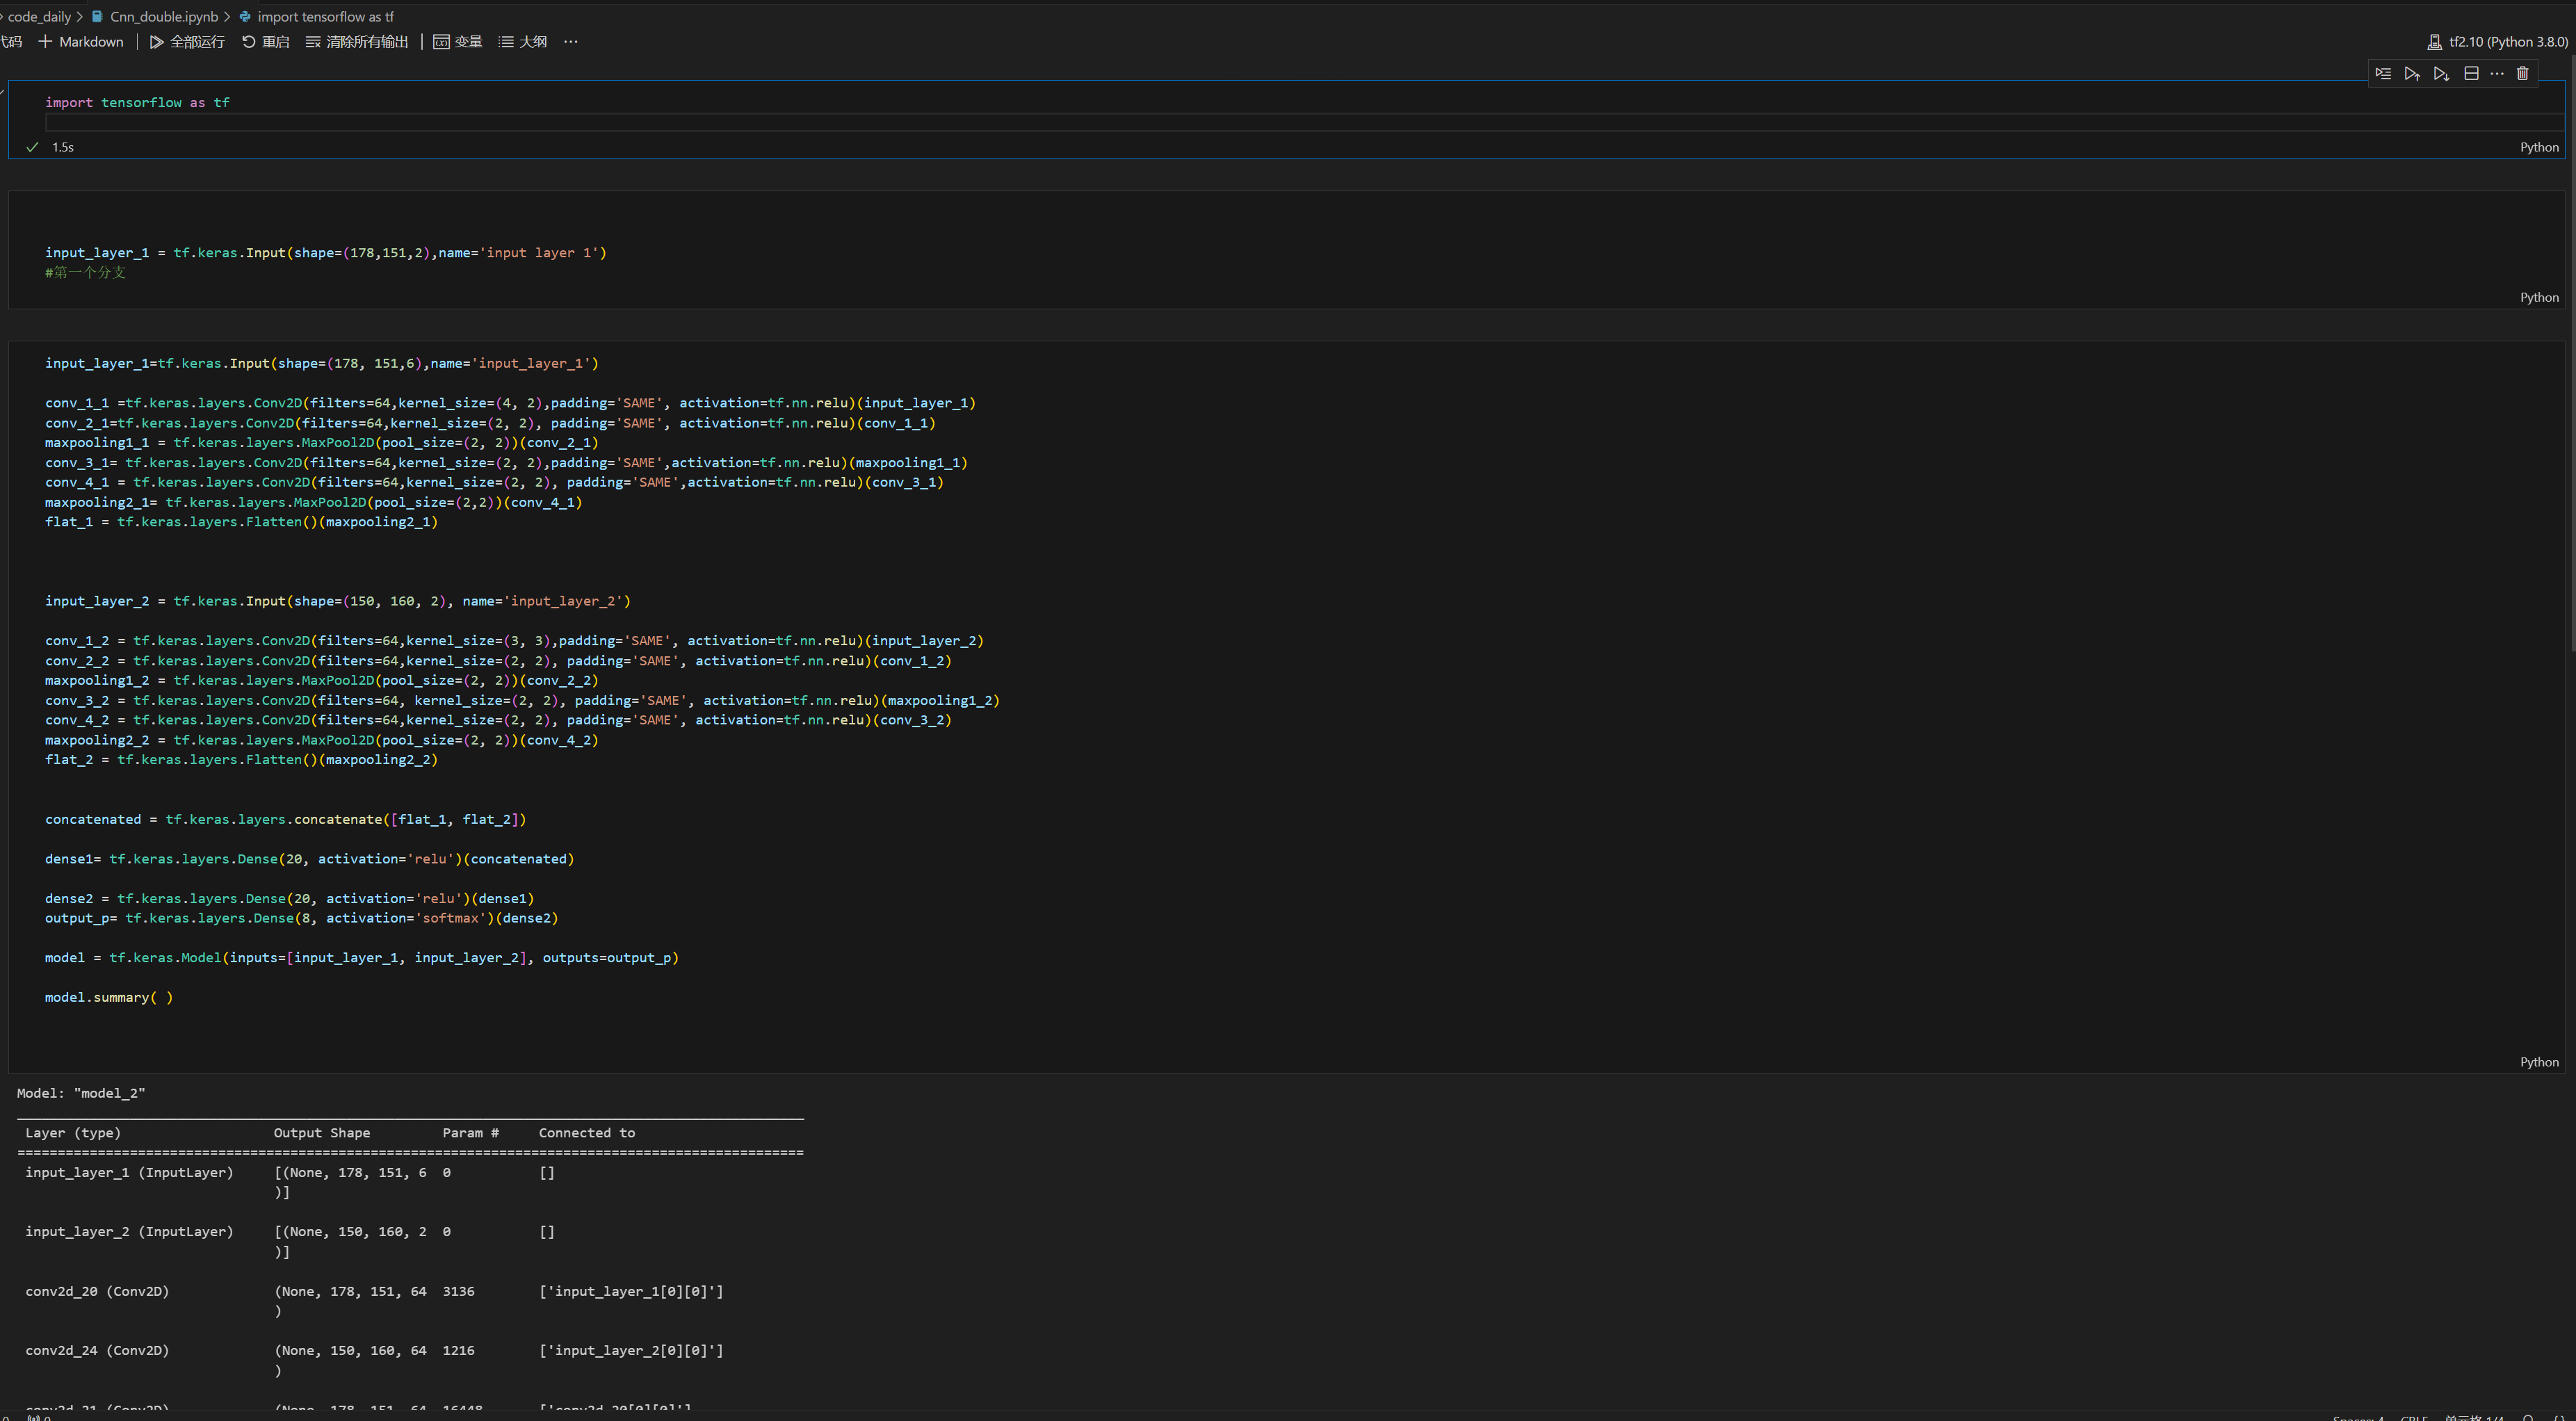Click second cell's Python language label
This screenshot has height=1421, width=2576.
coord(2539,298)
